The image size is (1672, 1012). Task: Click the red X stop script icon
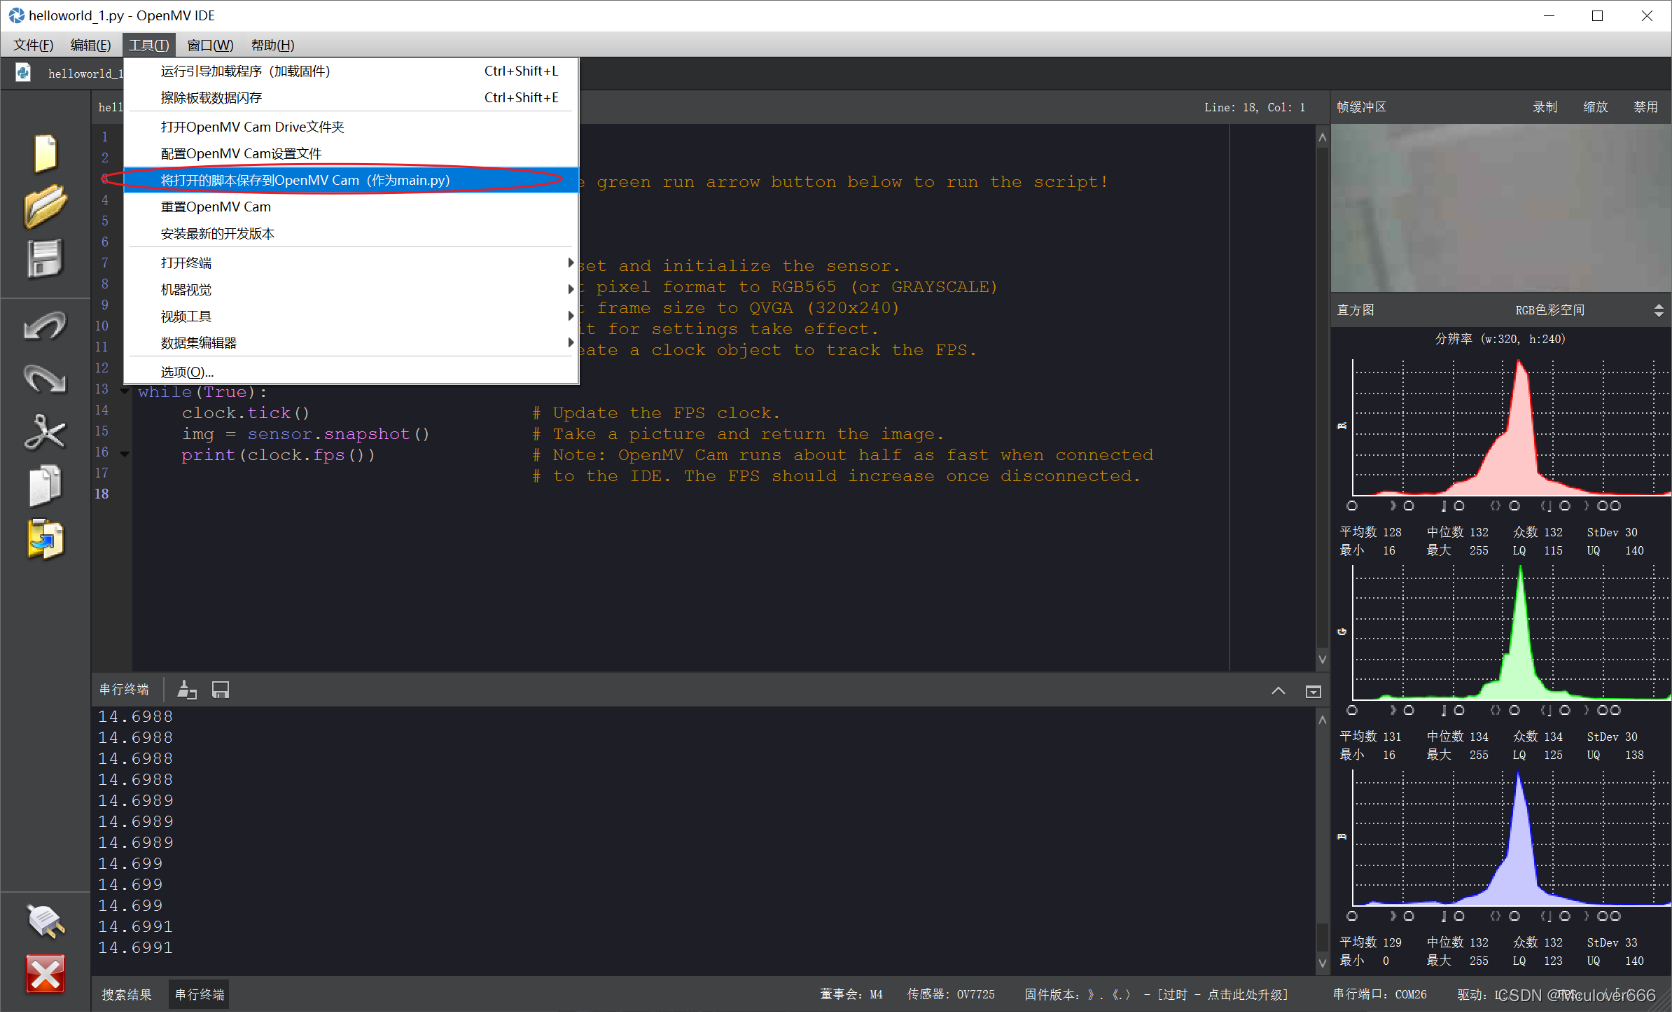pos(45,974)
